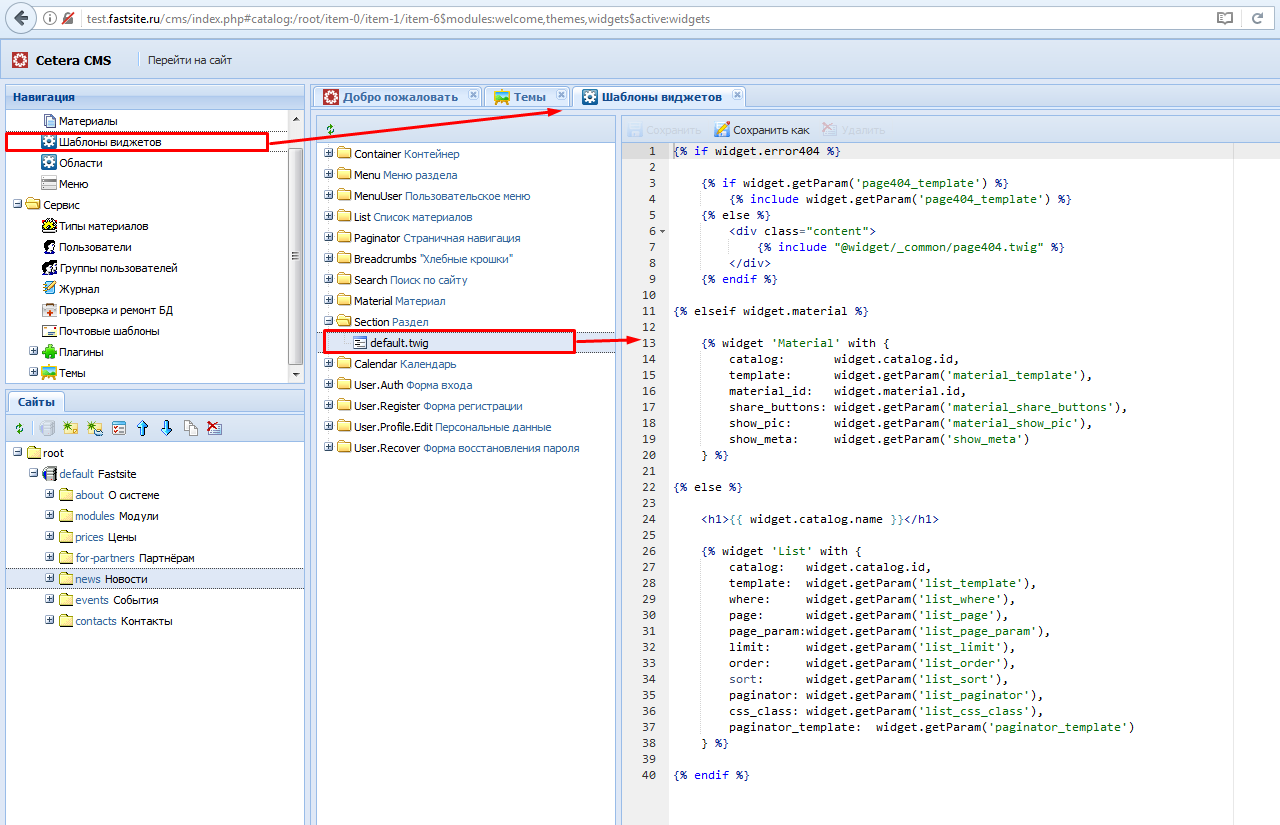Click the Сохранить toolbar button
Image resolution: width=1280 pixels, height=825 pixels.
[665, 130]
